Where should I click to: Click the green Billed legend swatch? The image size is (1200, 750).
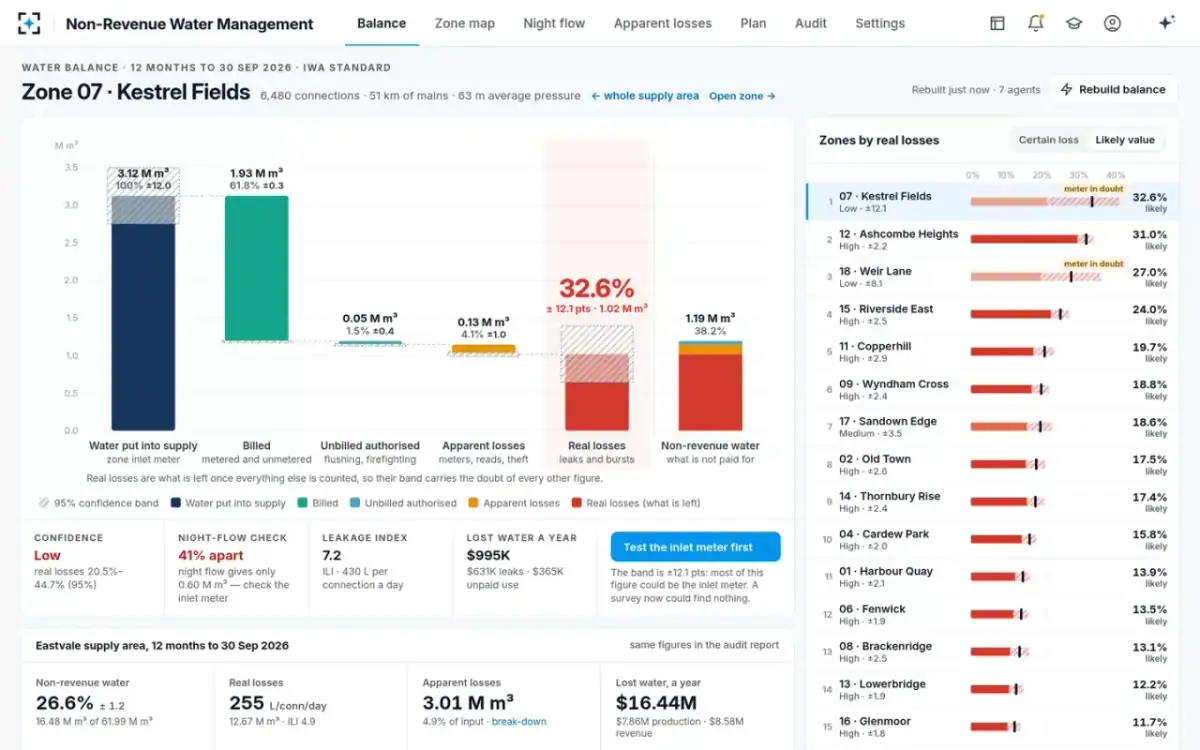(x=303, y=503)
